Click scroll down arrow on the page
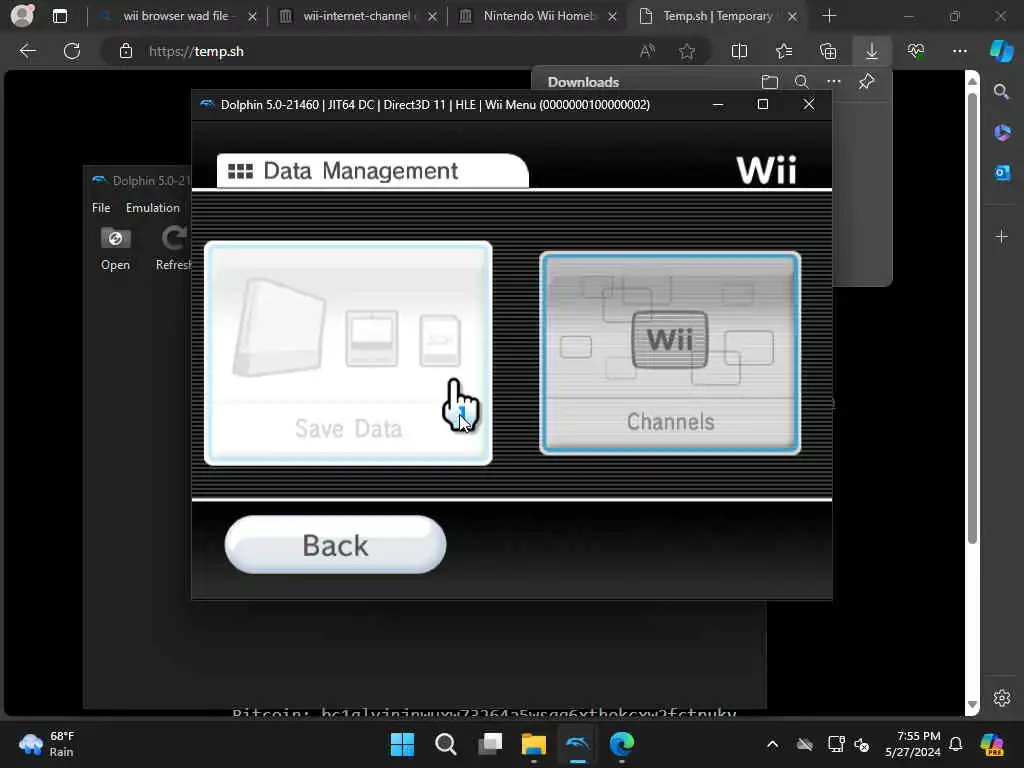 tap(972, 705)
